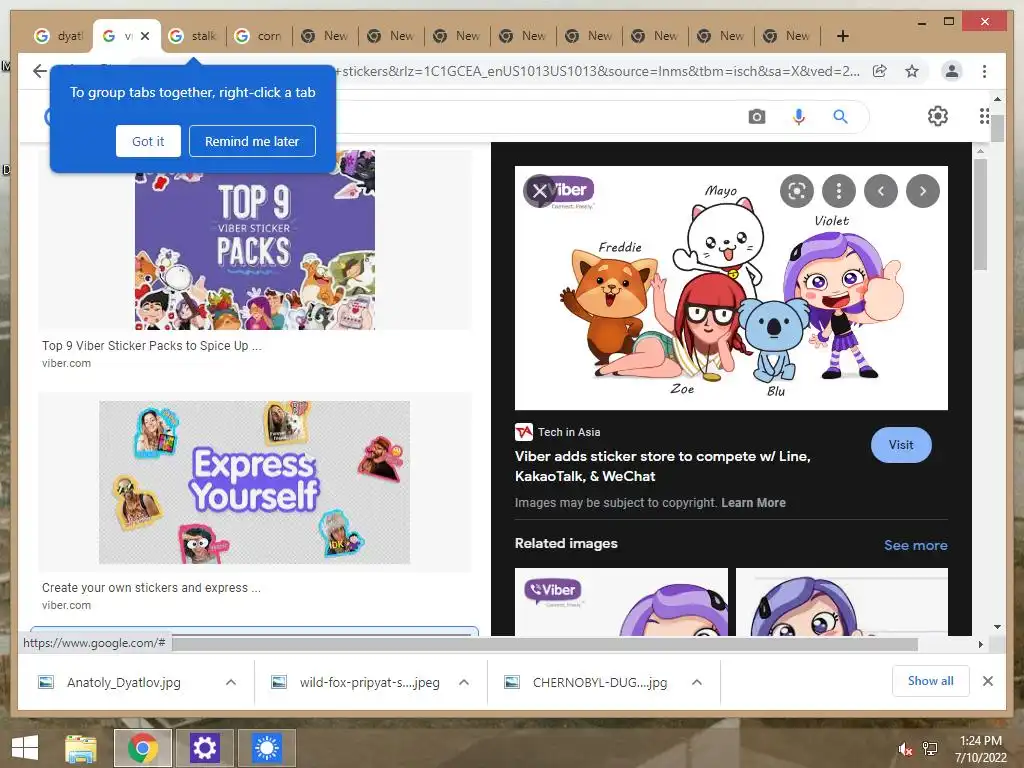Open Google quick settings gear
Image resolution: width=1024 pixels, height=768 pixels.
click(x=938, y=116)
